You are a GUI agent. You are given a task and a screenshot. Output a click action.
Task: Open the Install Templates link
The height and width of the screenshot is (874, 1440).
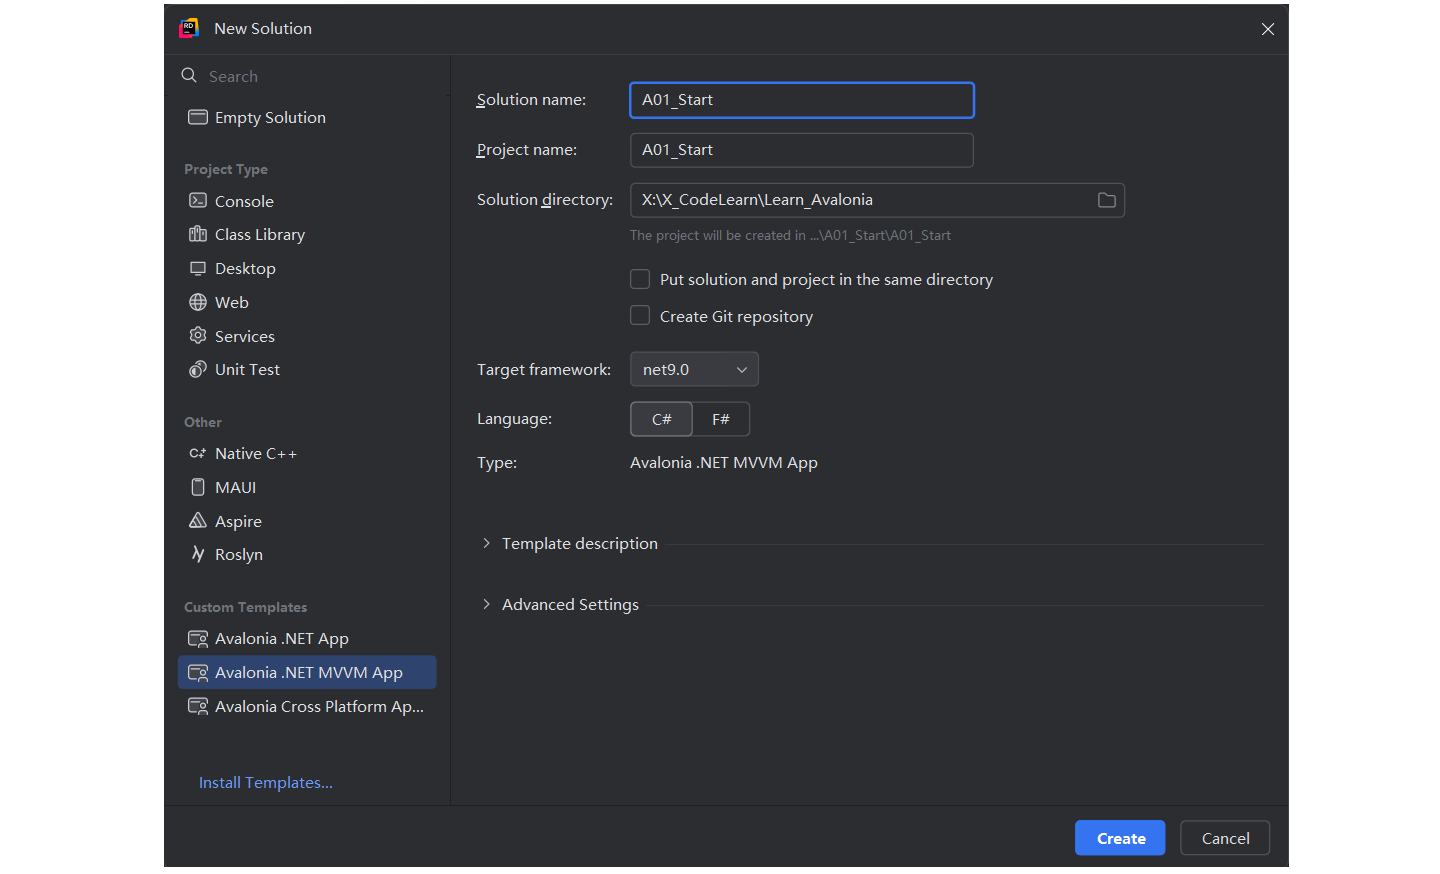tap(266, 782)
